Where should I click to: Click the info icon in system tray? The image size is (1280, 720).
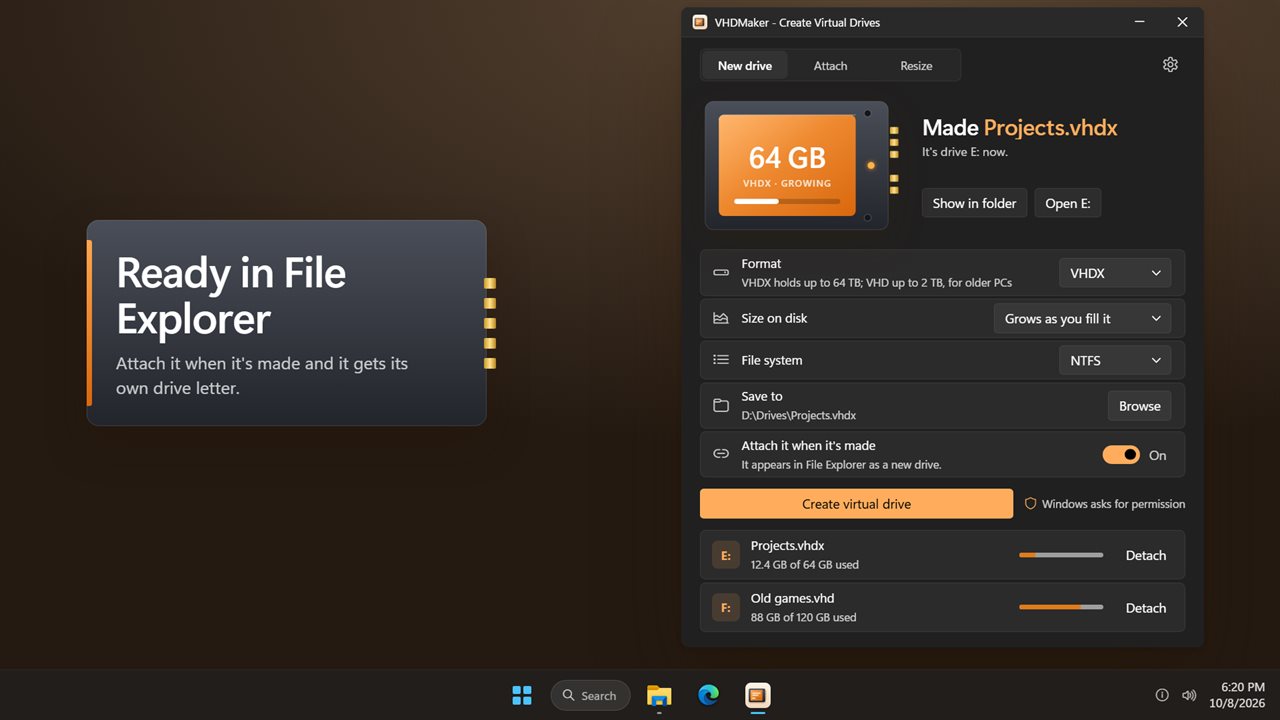tap(1162, 695)
